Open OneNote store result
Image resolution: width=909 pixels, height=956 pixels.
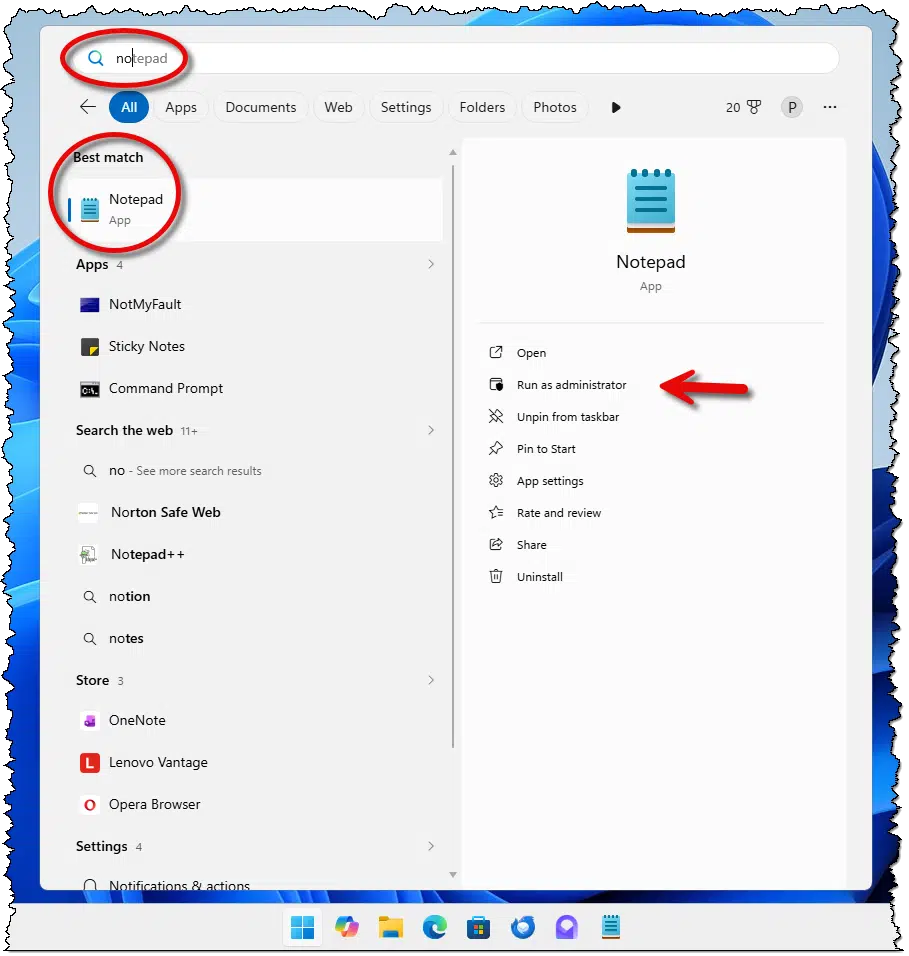pos(137,721)
